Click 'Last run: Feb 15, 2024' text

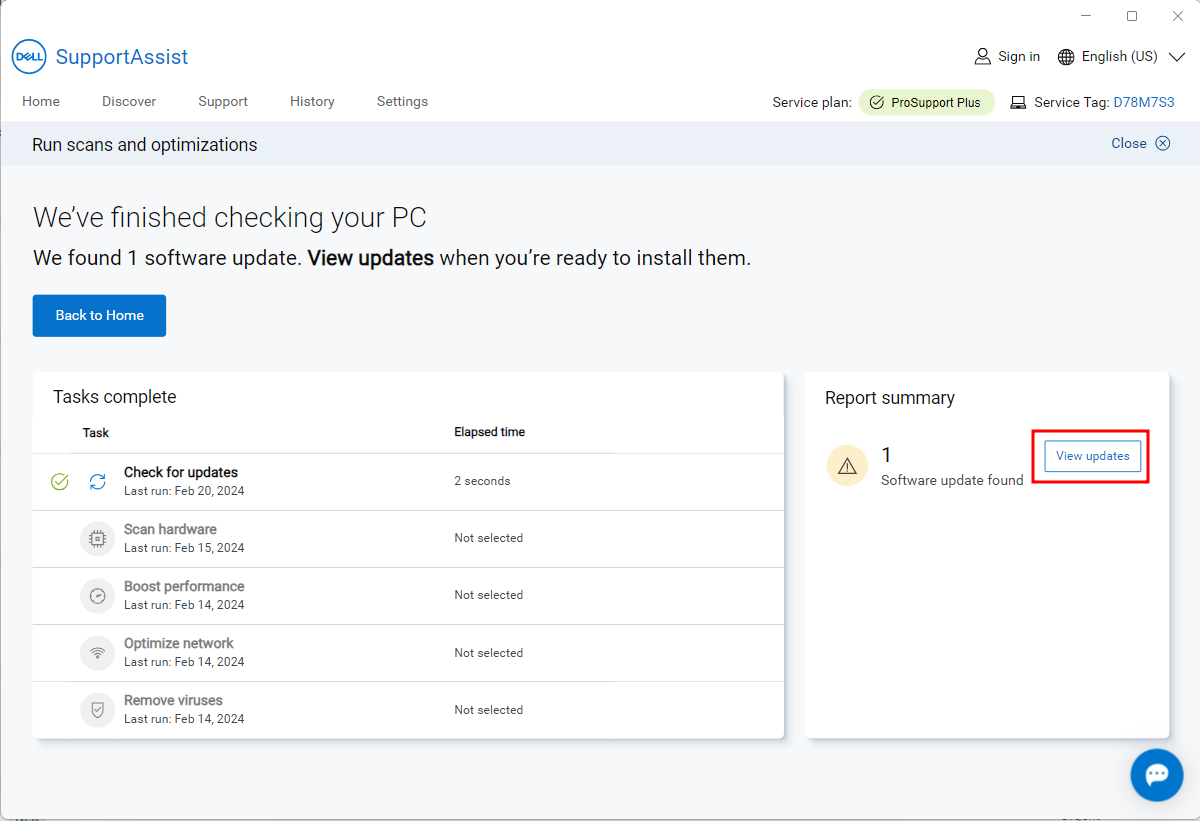pos(184,548)
